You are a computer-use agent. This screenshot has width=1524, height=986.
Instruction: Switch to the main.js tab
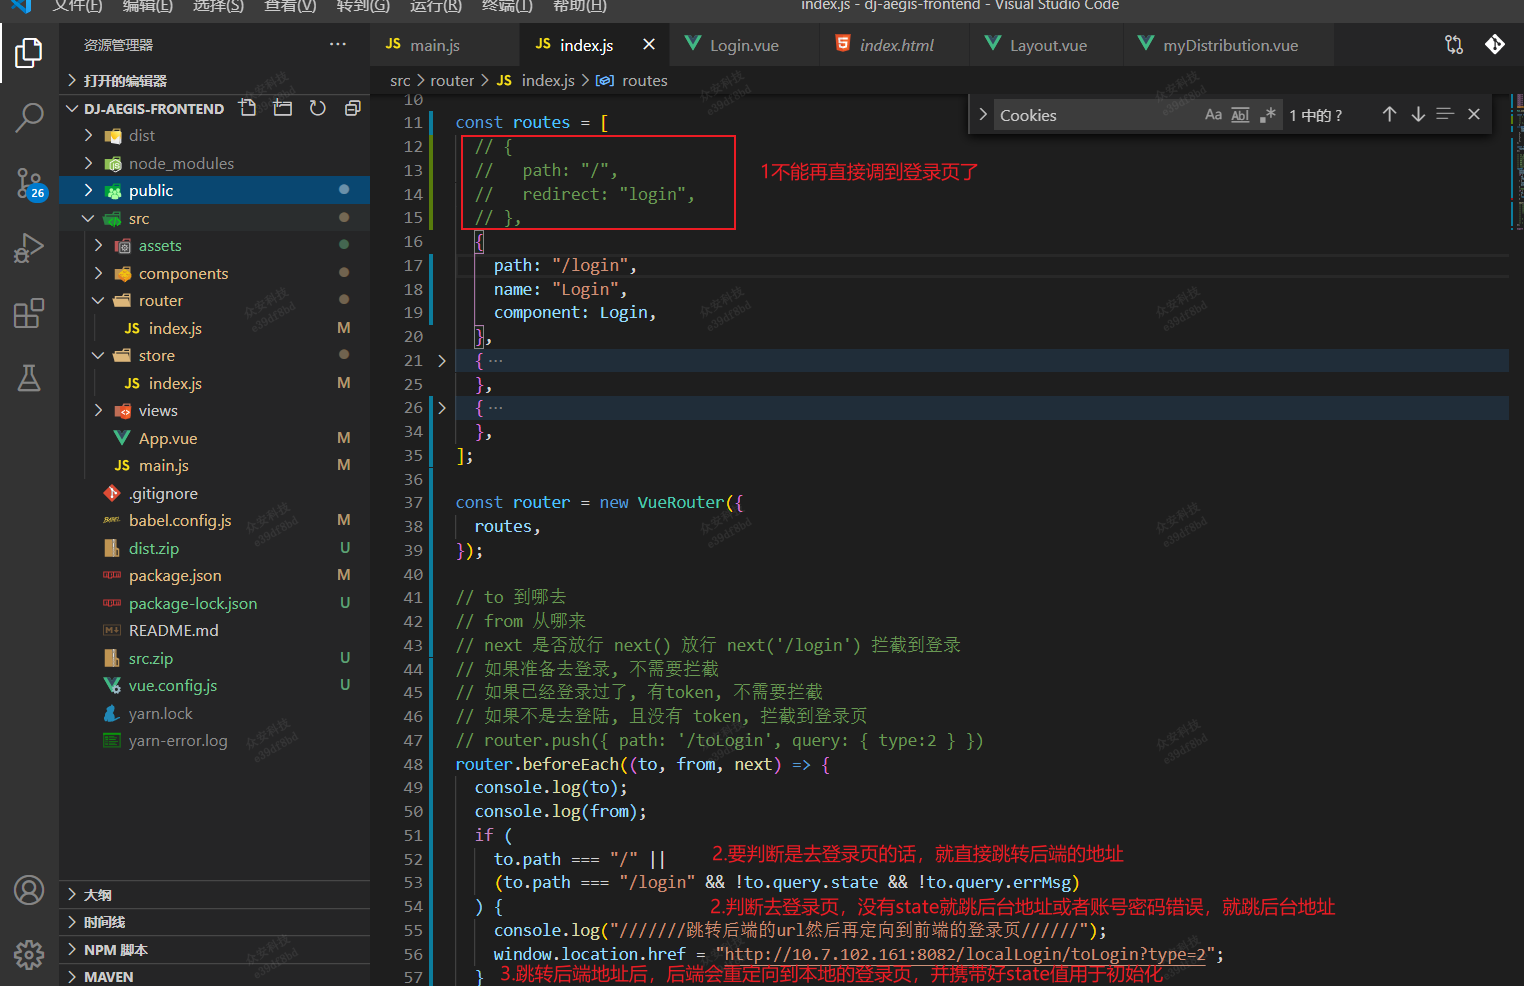[x=445, y=45]
